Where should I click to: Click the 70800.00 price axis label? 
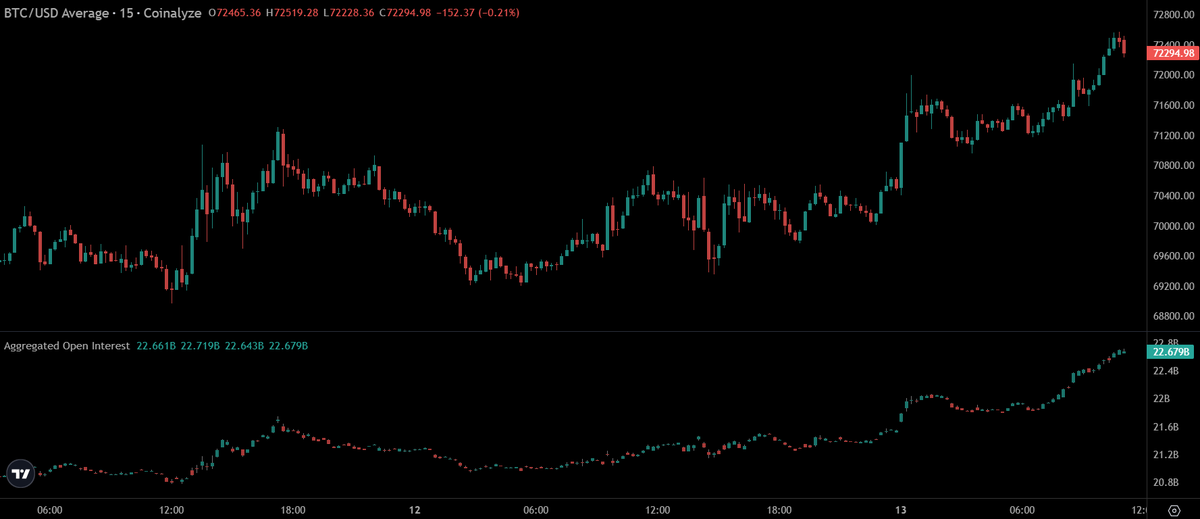1172,165
